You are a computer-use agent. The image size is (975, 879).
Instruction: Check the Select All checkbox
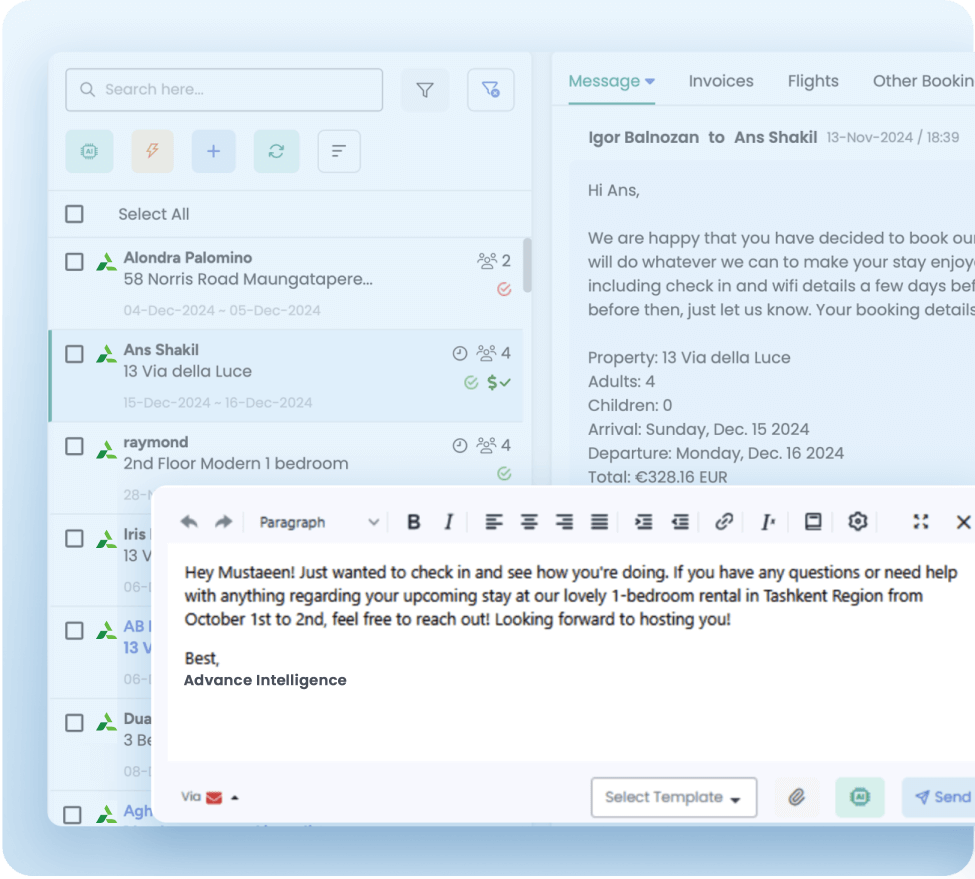pyautogui.click(x=75, y=214)
